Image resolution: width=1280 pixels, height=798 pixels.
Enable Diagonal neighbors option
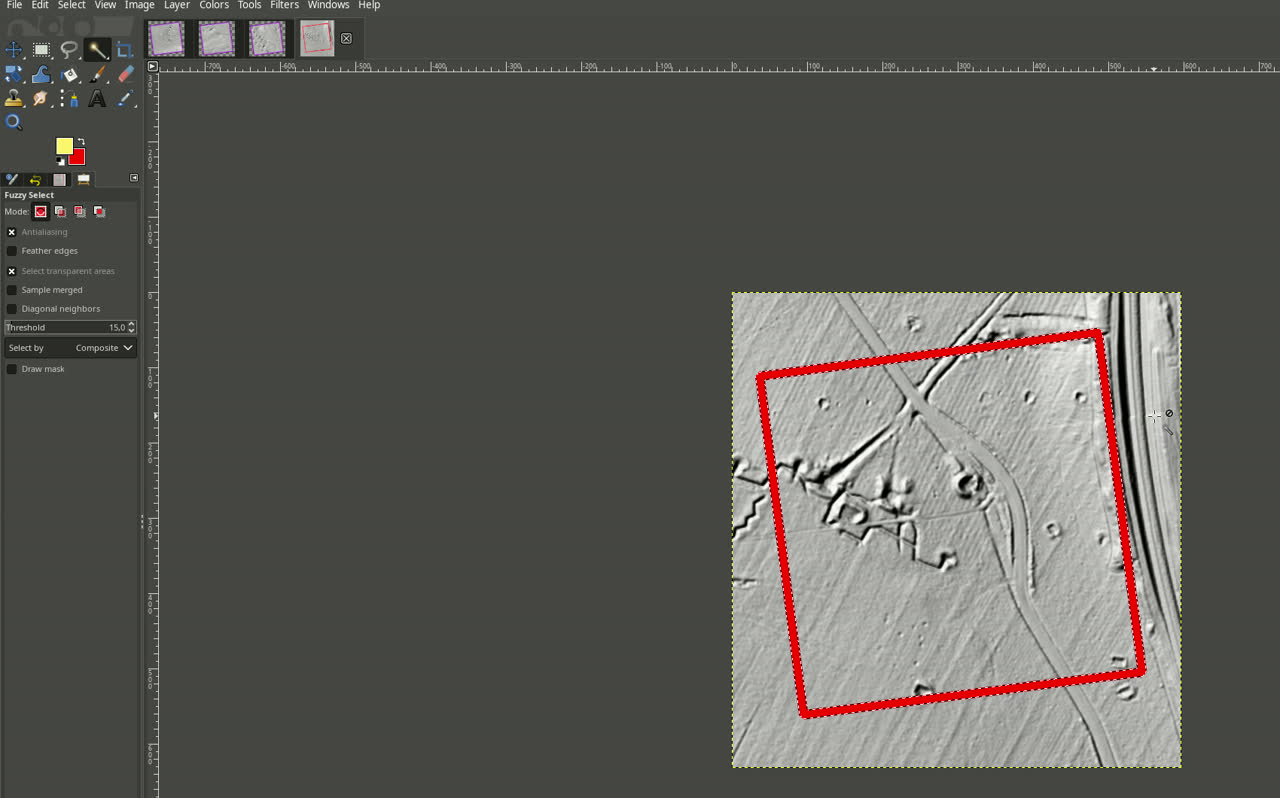click(x=12, y=309)
